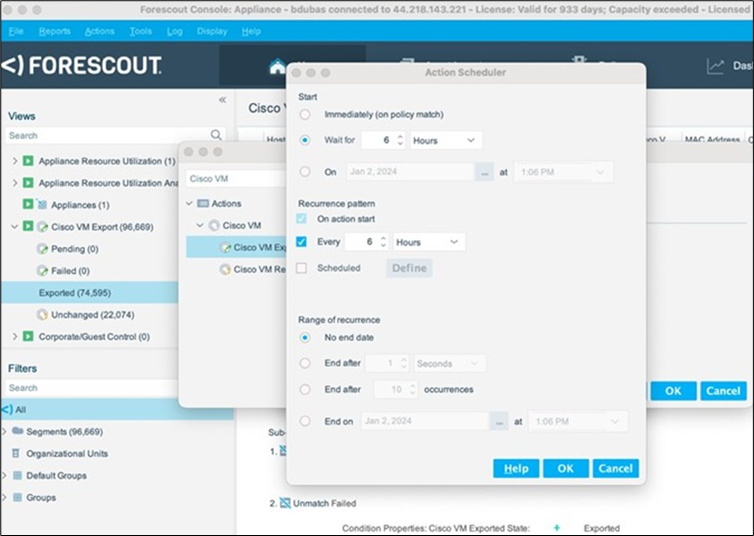Viewport: 754px width, 536px height.
Task: Click Wait for value stepper arrows
Action: (x=400, y=140)
